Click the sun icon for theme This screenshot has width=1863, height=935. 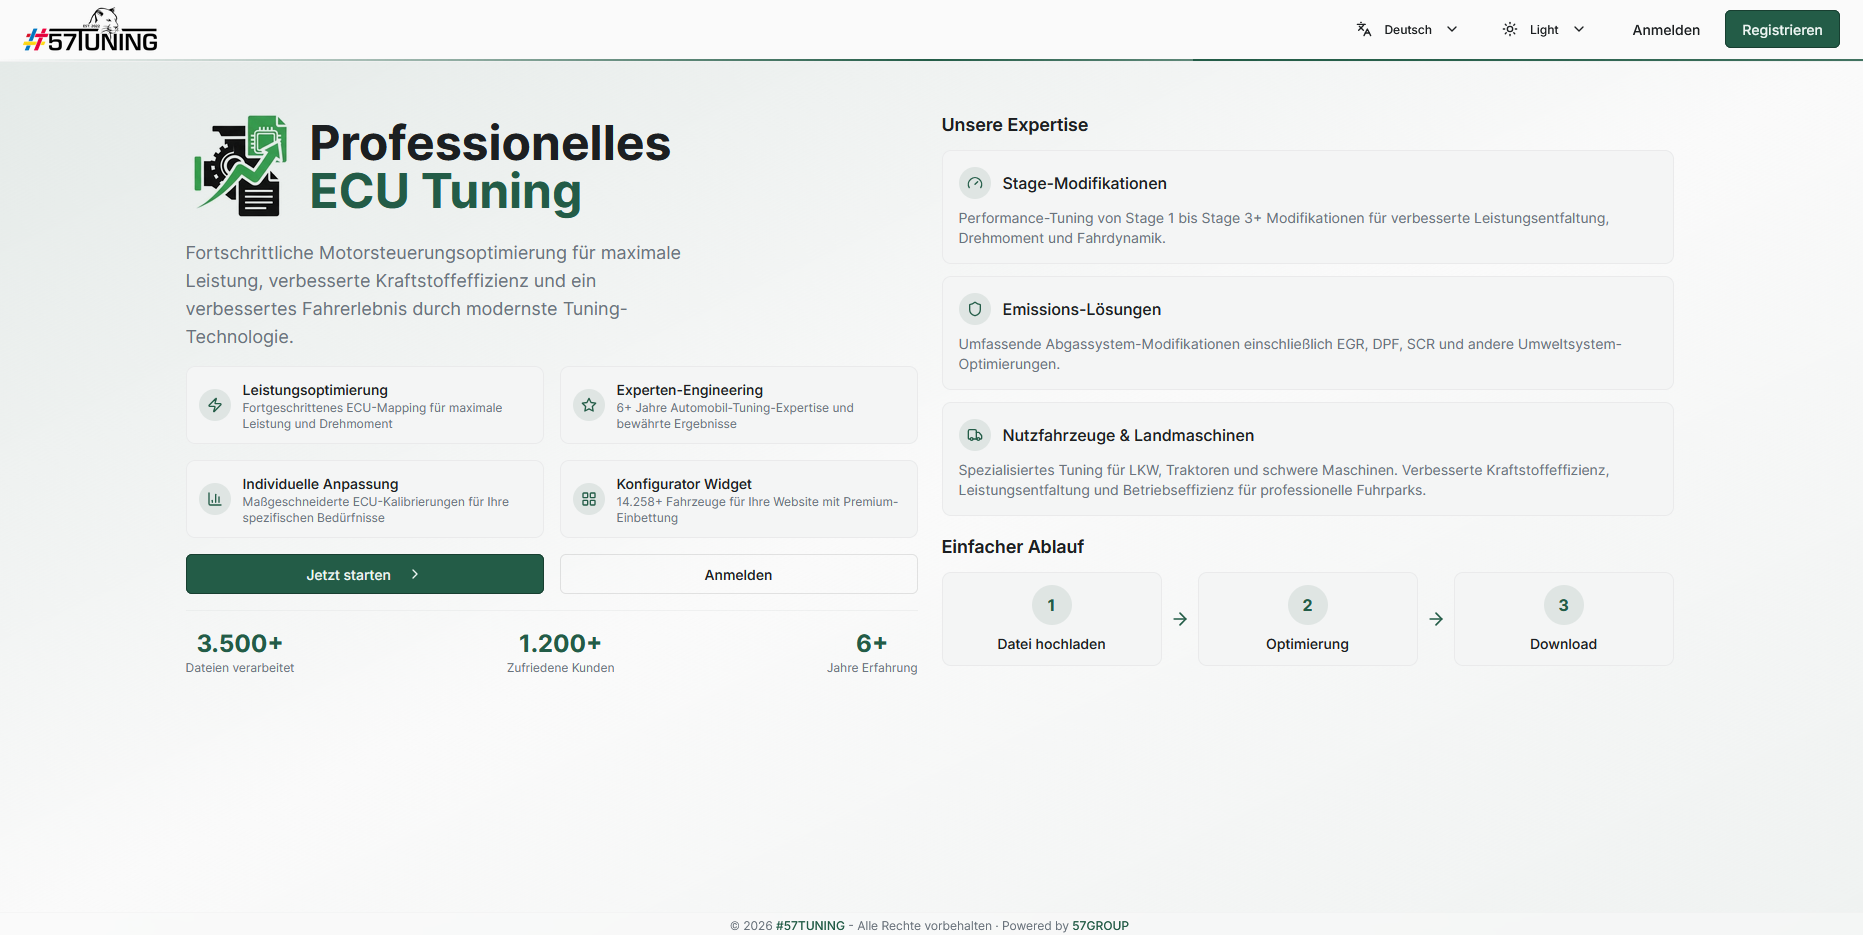[x=1510, y=30]
